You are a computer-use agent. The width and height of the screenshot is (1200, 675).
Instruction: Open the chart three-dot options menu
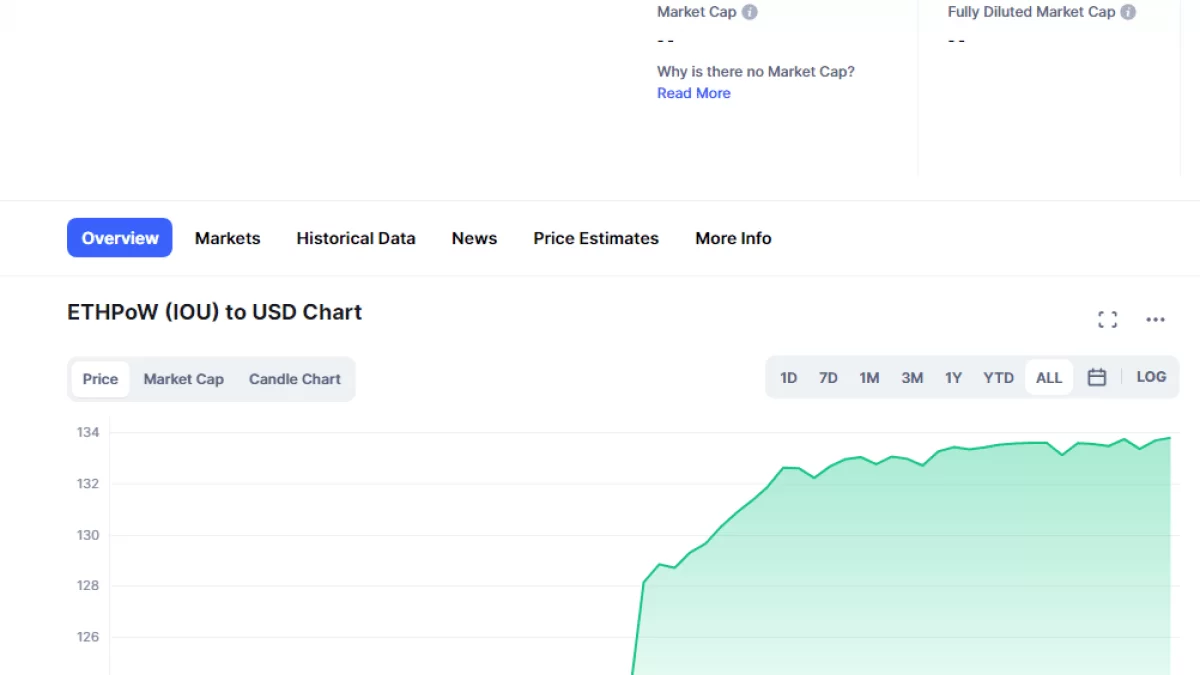coord(1155,319)
